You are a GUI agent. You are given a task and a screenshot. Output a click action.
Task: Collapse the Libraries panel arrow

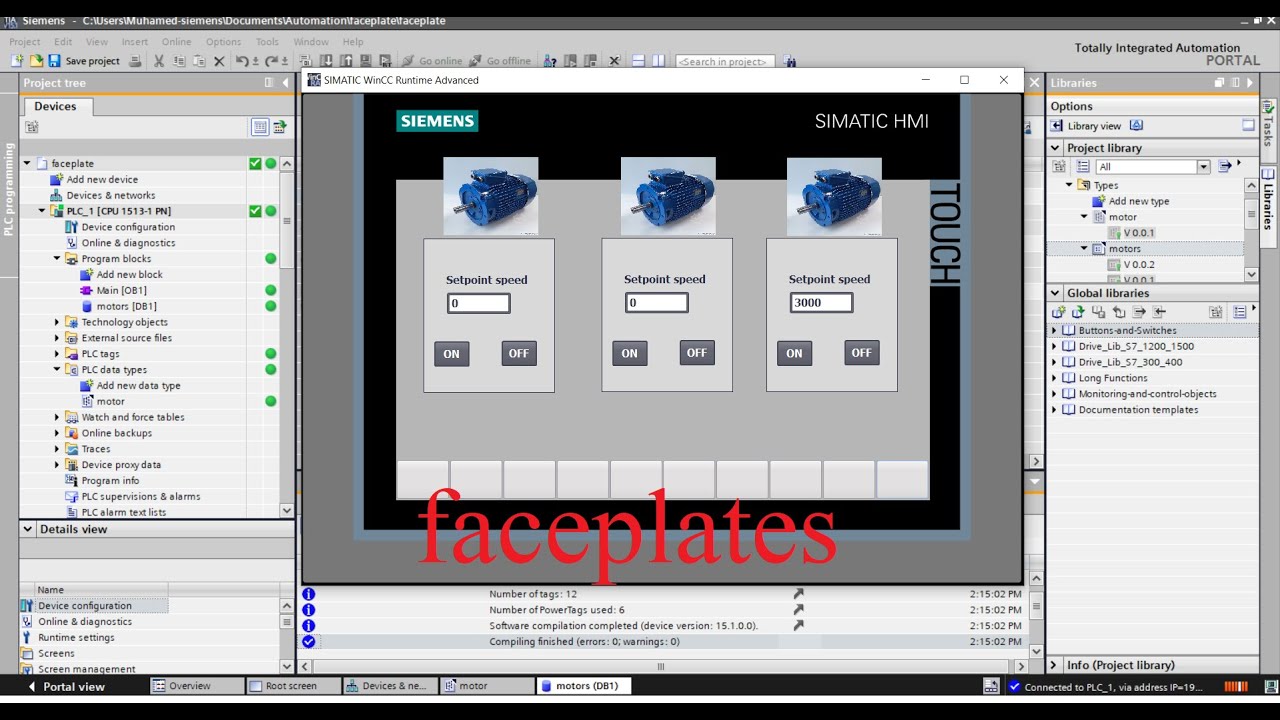pos(1250,83)
